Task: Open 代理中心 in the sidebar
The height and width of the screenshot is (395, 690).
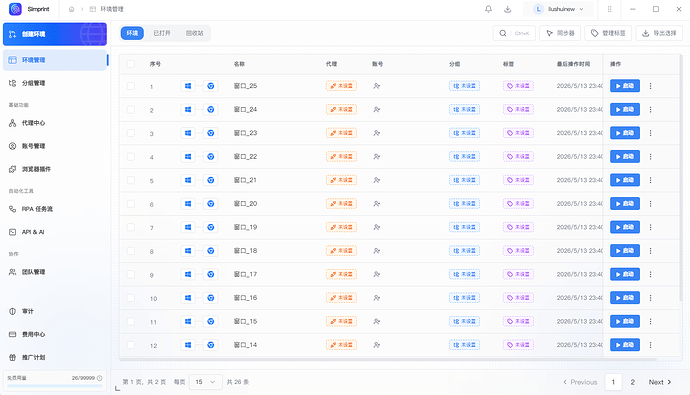Action: pyautogui.click(x=55, y=123)
